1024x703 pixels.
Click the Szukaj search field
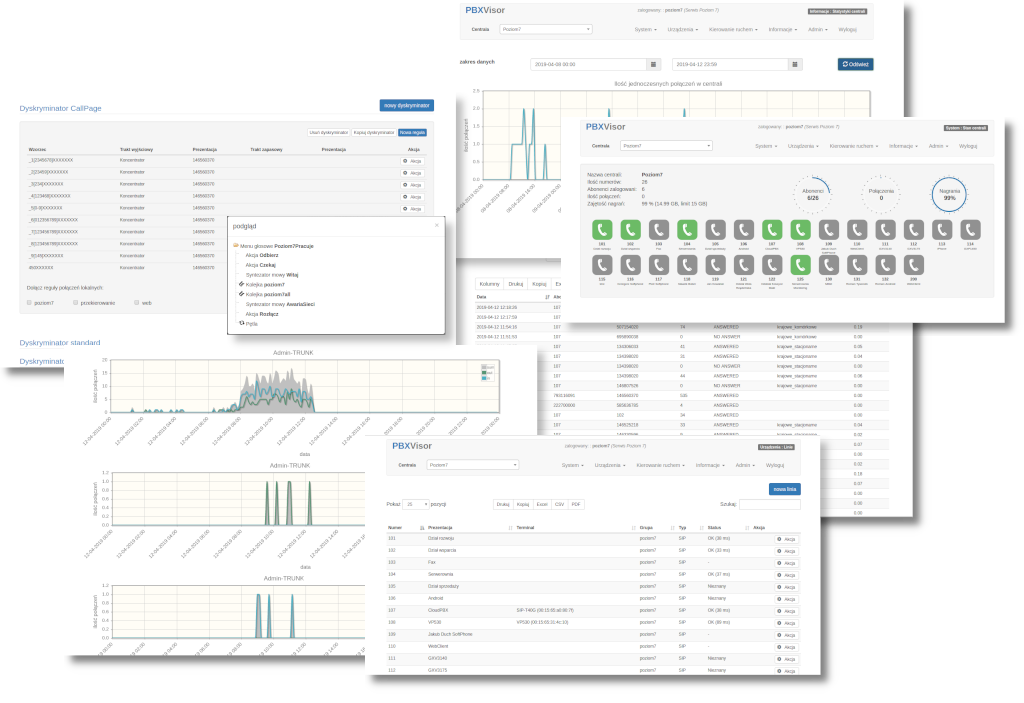coord(769,504)
